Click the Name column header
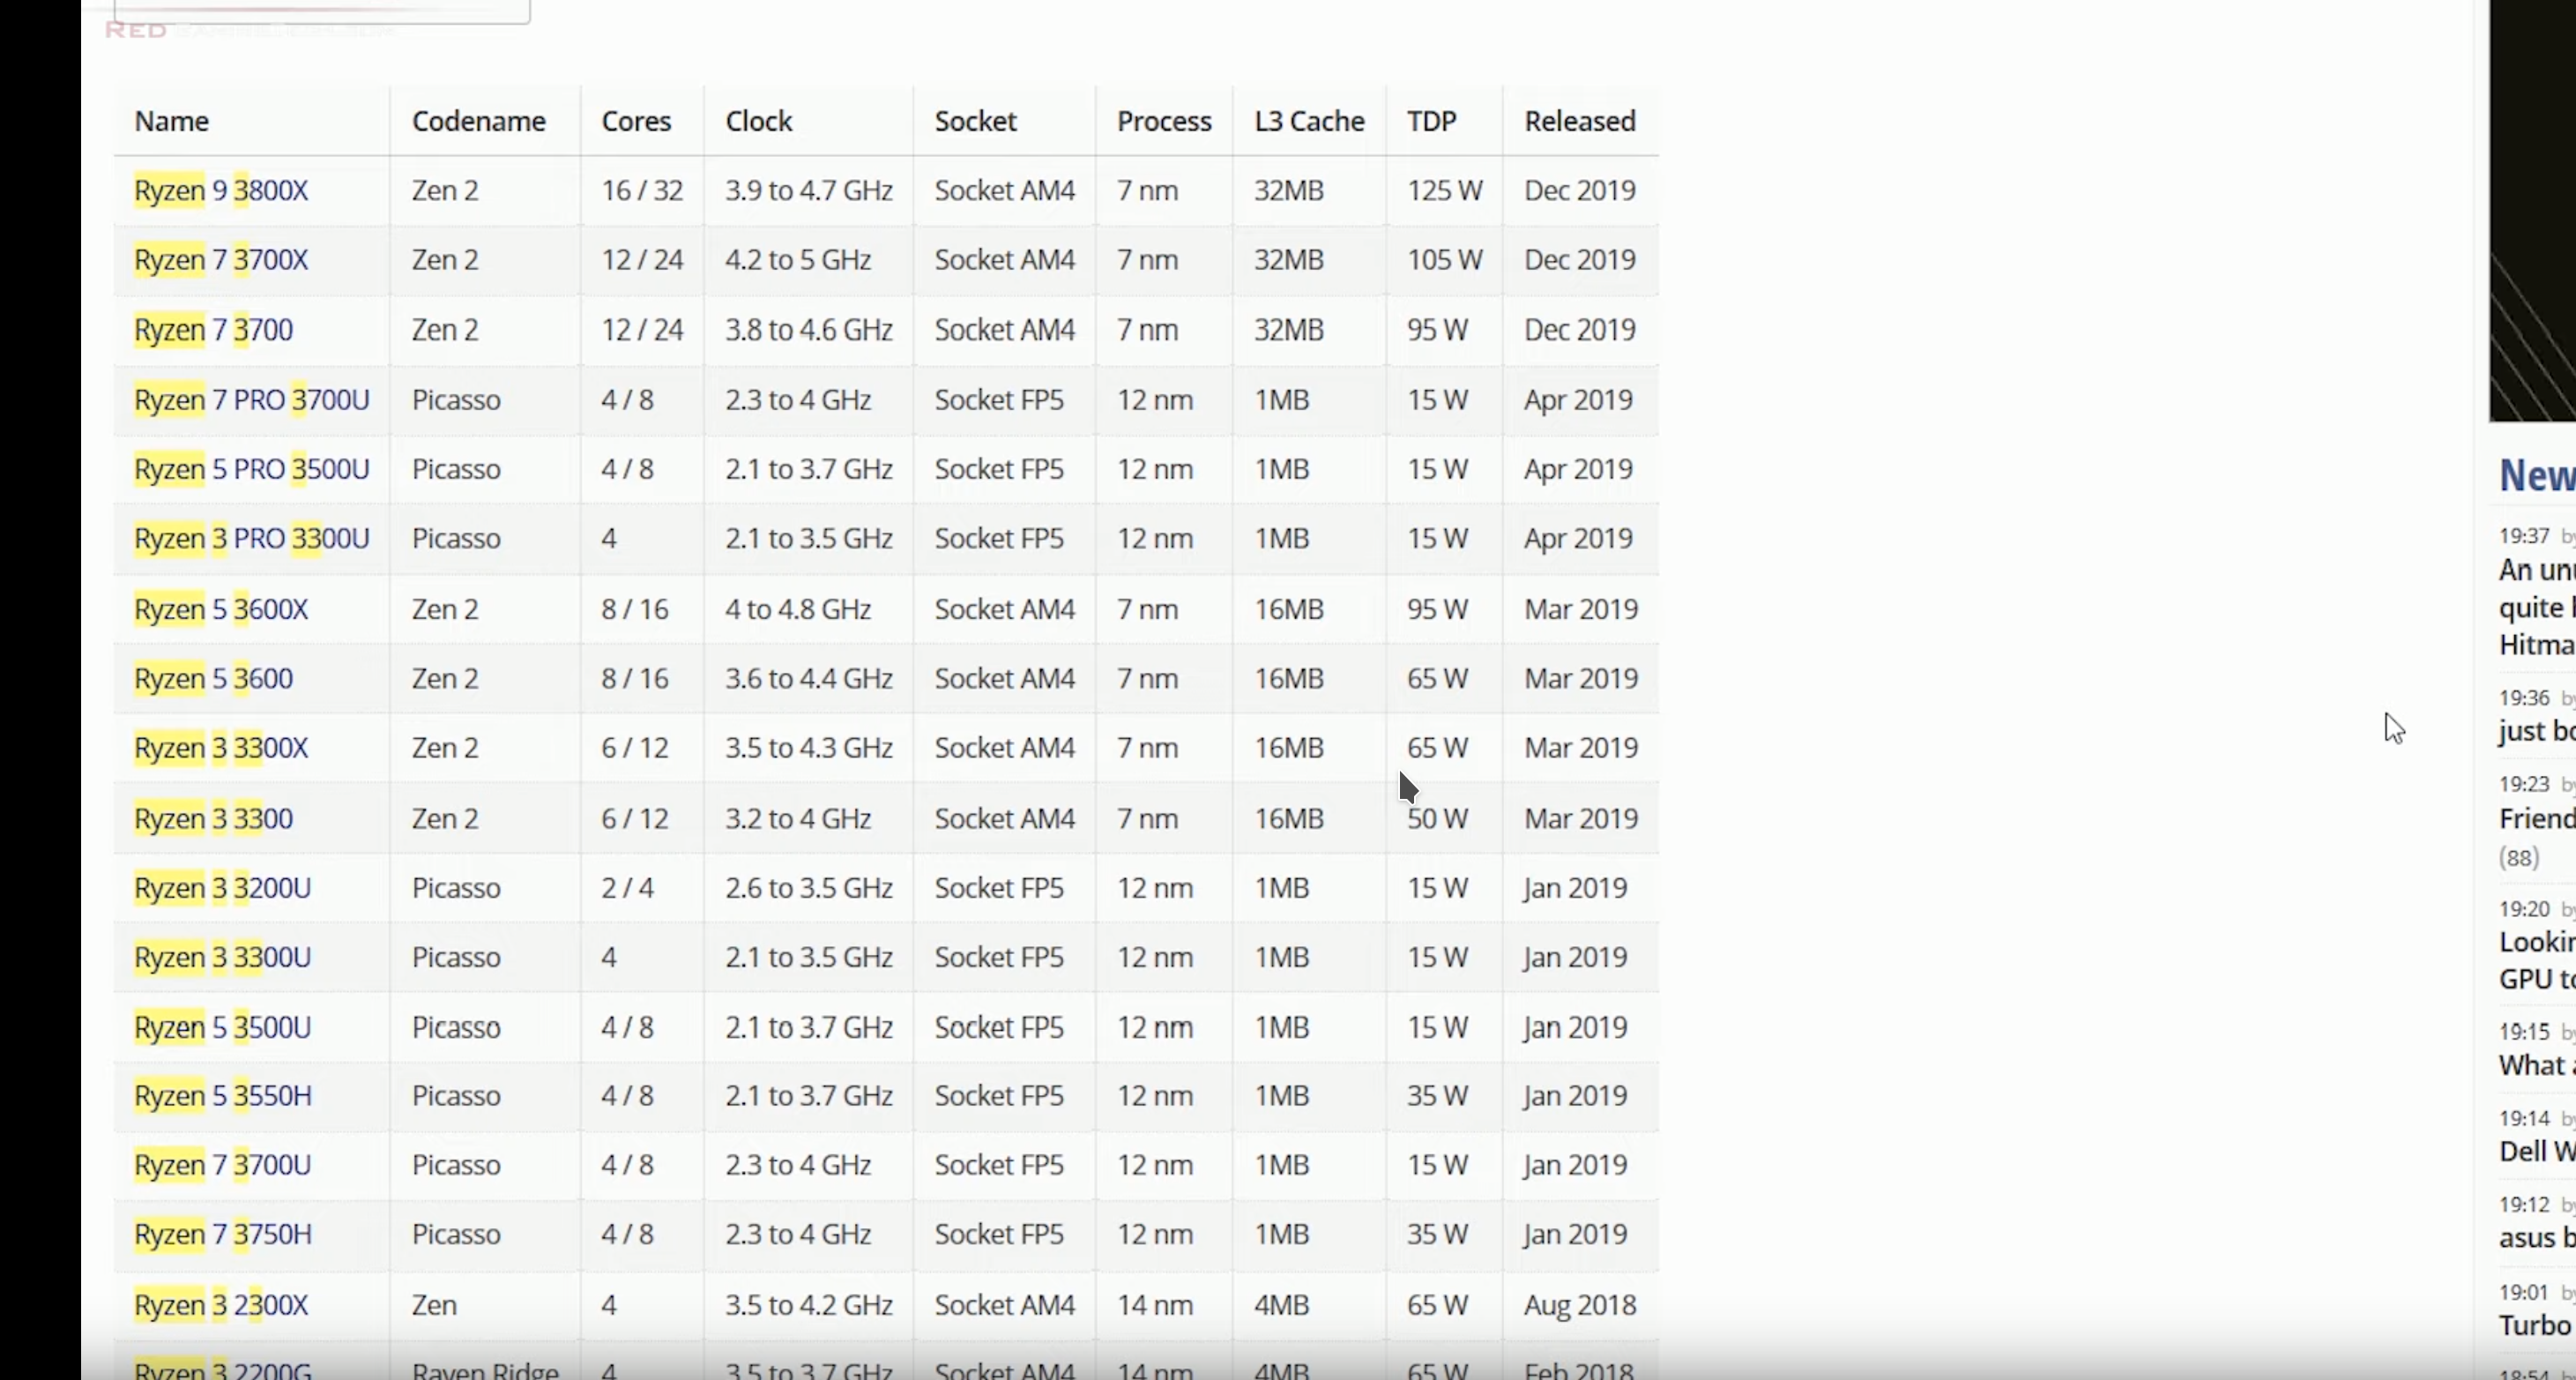This screenshot has width=2576, height=1380. click(172, 121)
